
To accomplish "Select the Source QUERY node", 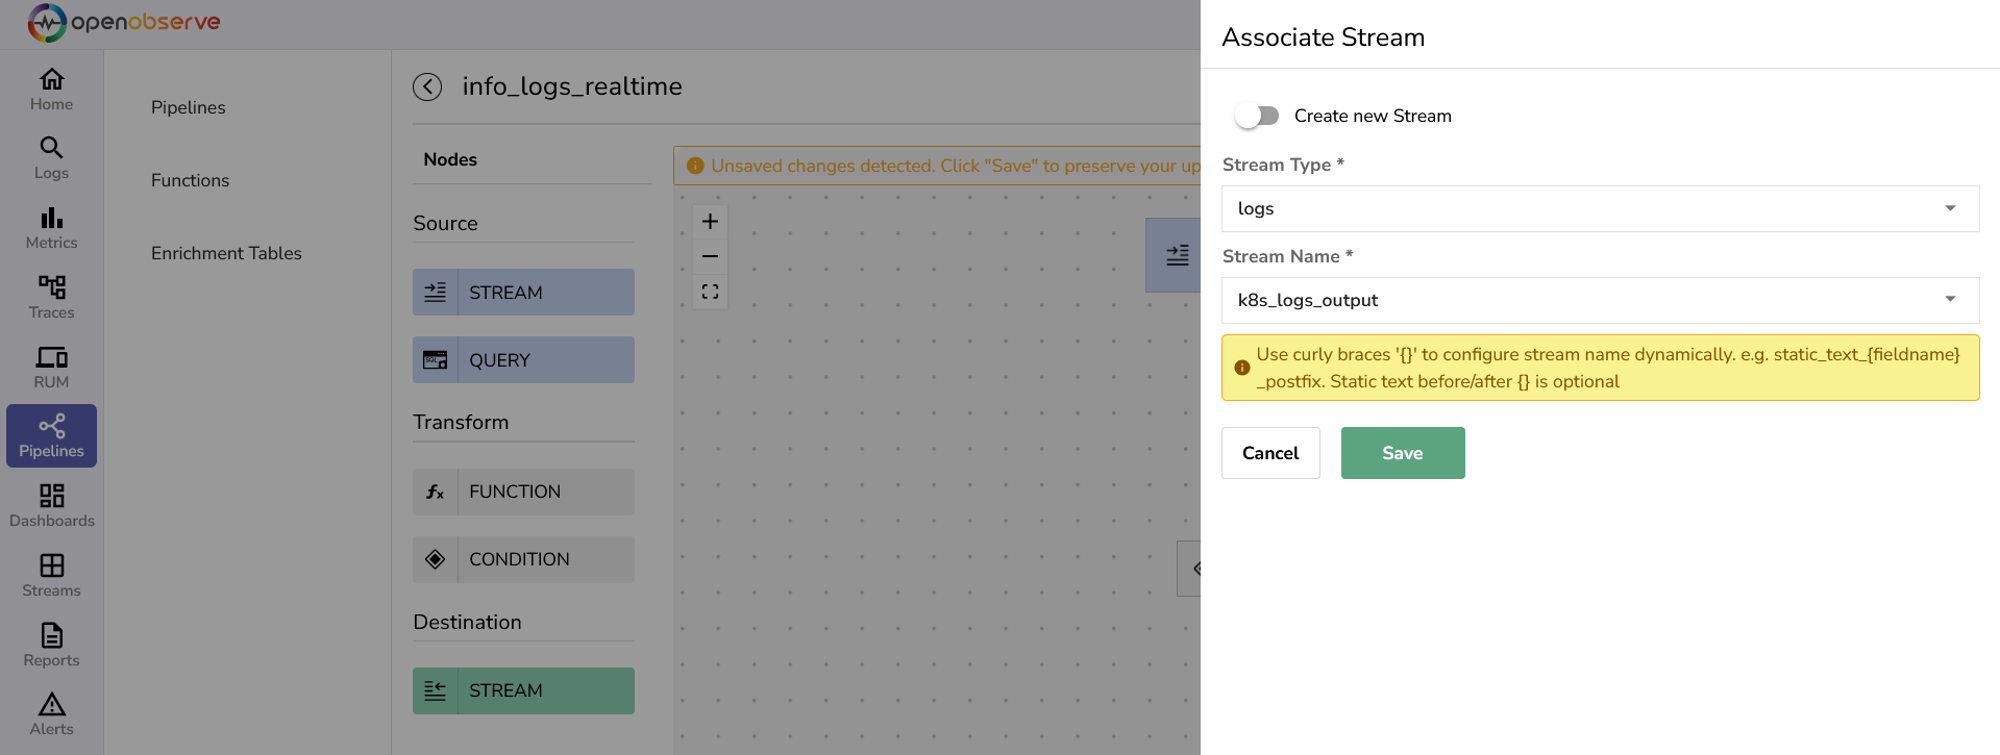I will coord(523,360).
